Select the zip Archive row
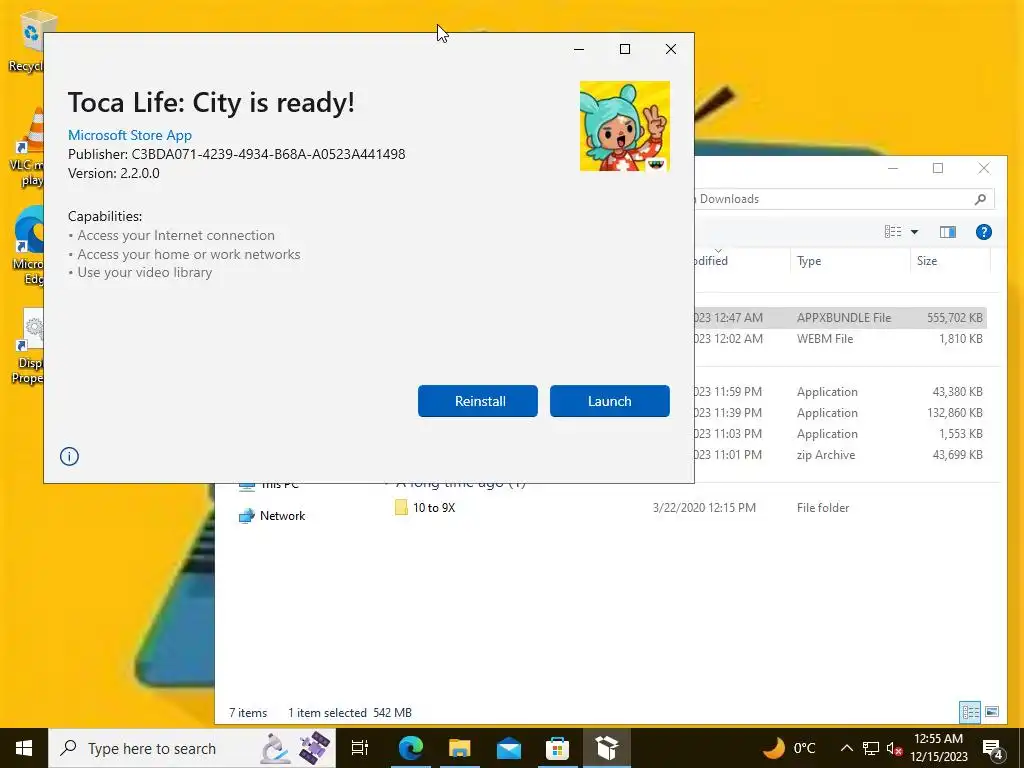The image size is (1024, 768). [840, 455]
